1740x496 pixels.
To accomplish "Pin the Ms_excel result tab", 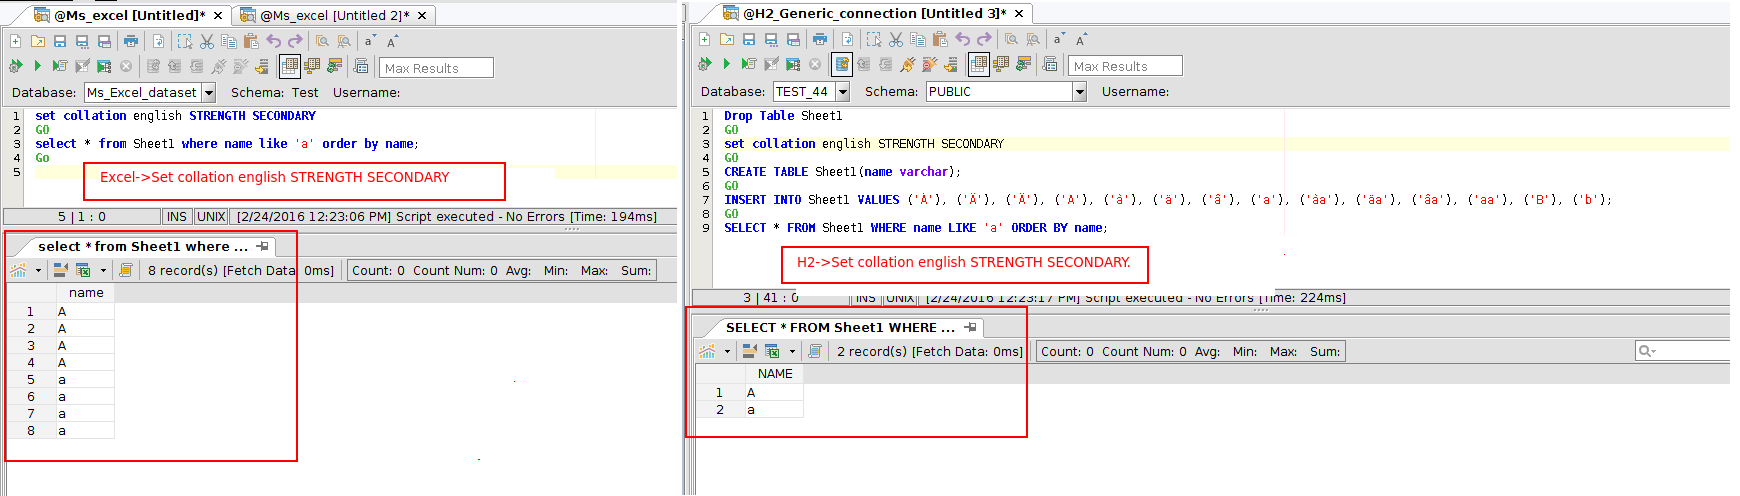I will coord(263,246).
